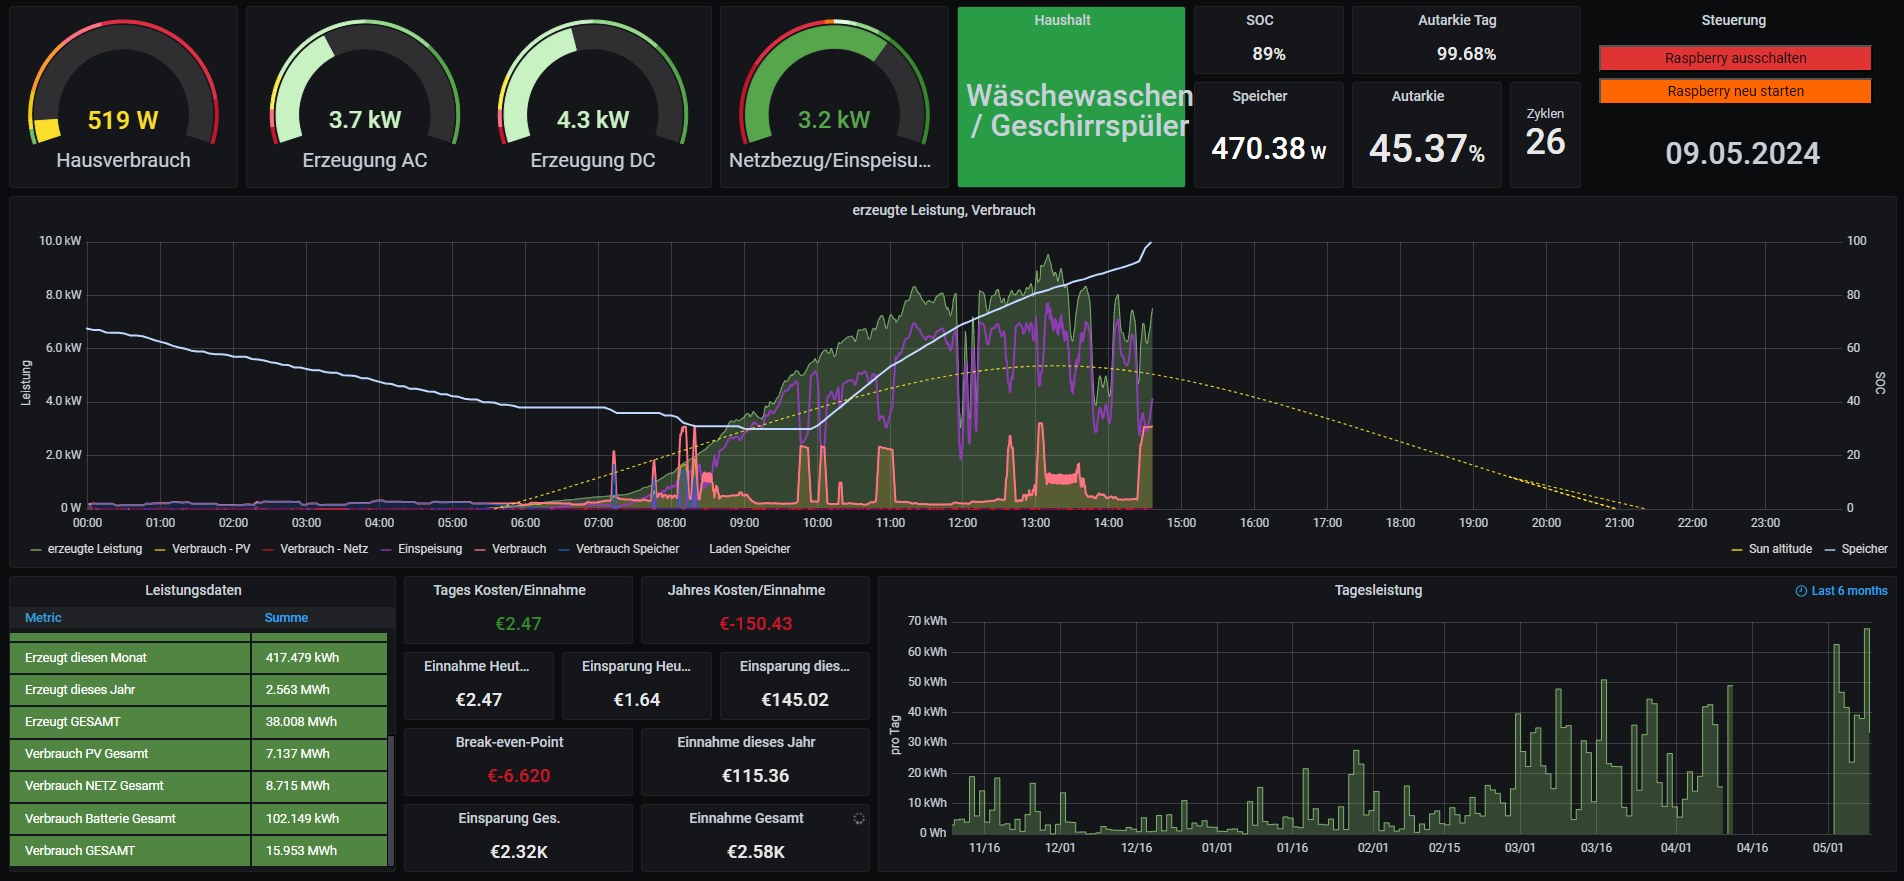The image size is (1904, 881).
Task: Toggle the erzeugte Leistung legend series
Action: coord(95,549)
